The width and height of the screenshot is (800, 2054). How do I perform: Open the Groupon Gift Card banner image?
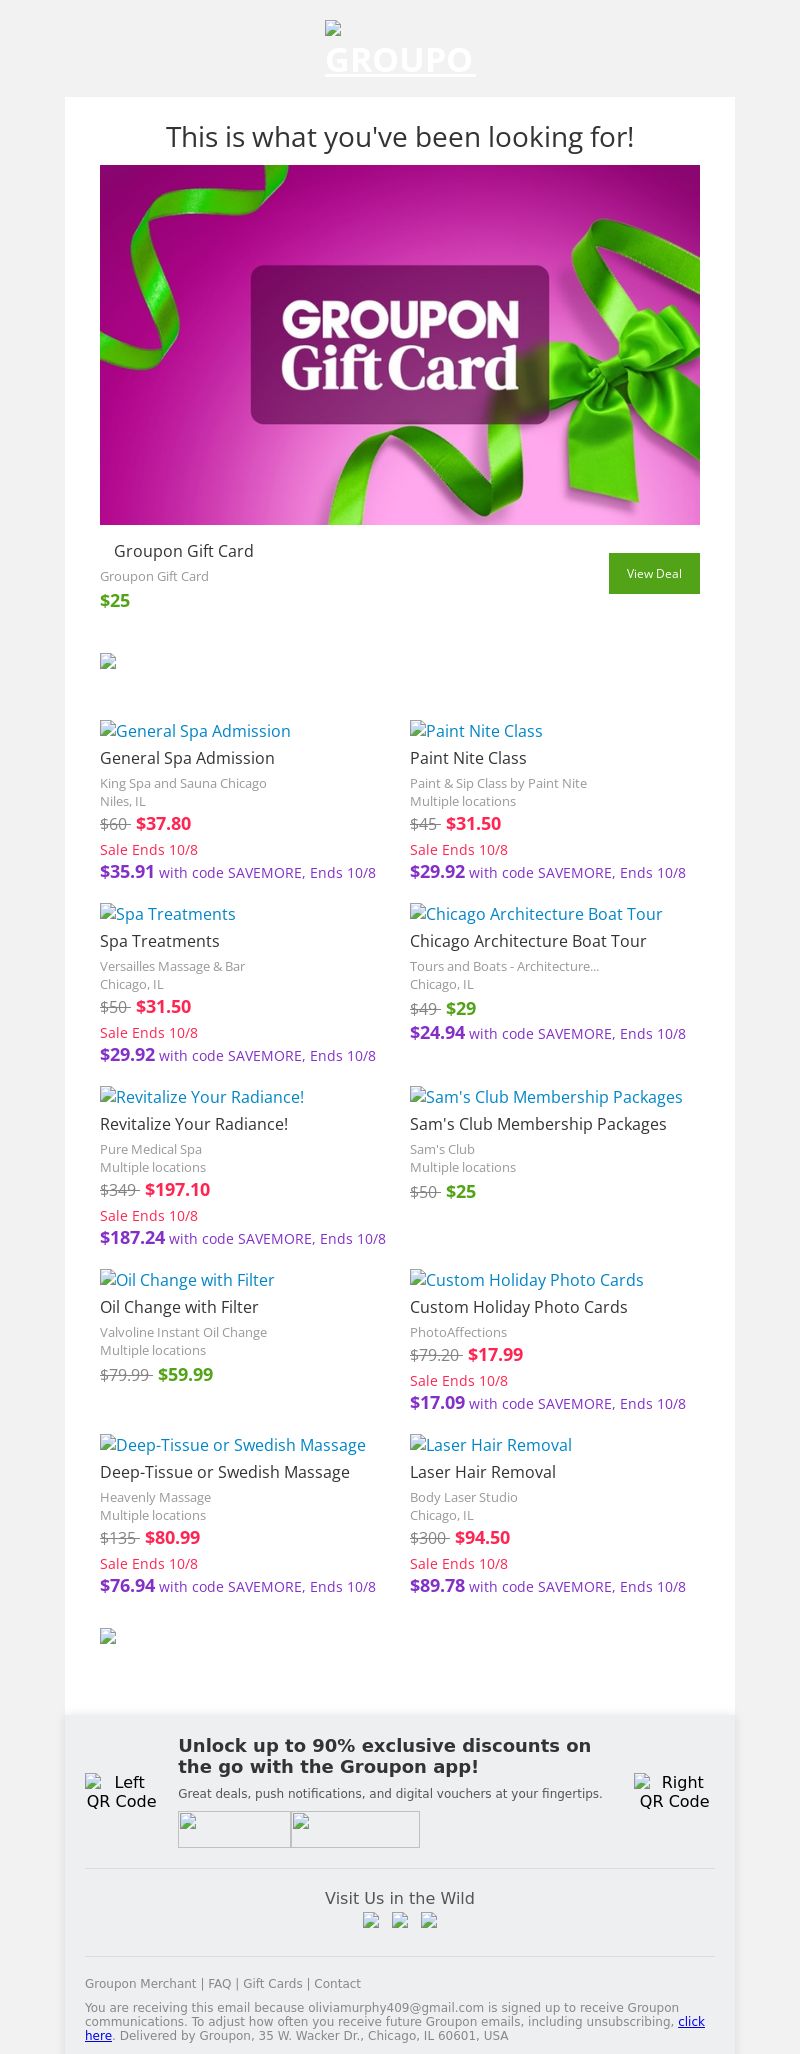(400, 345)
